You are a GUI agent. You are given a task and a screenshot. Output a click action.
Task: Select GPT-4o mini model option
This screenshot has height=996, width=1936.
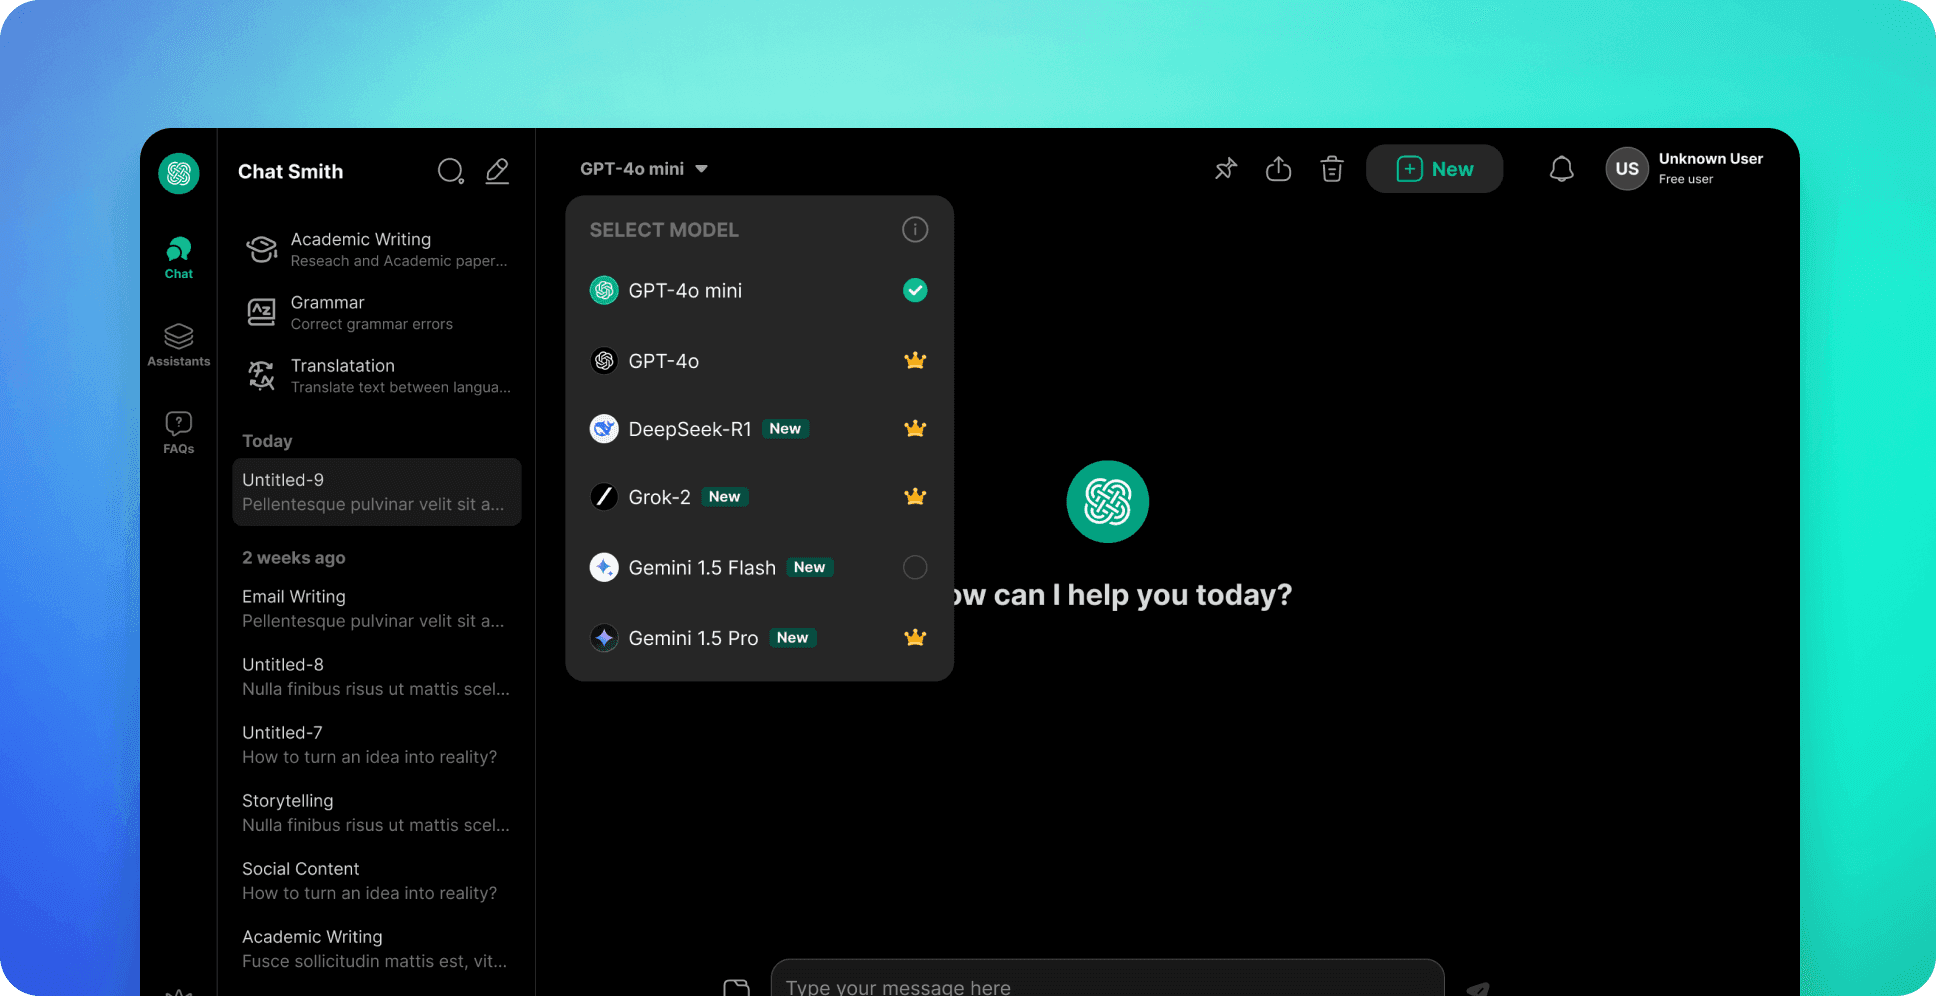(759, 291)
